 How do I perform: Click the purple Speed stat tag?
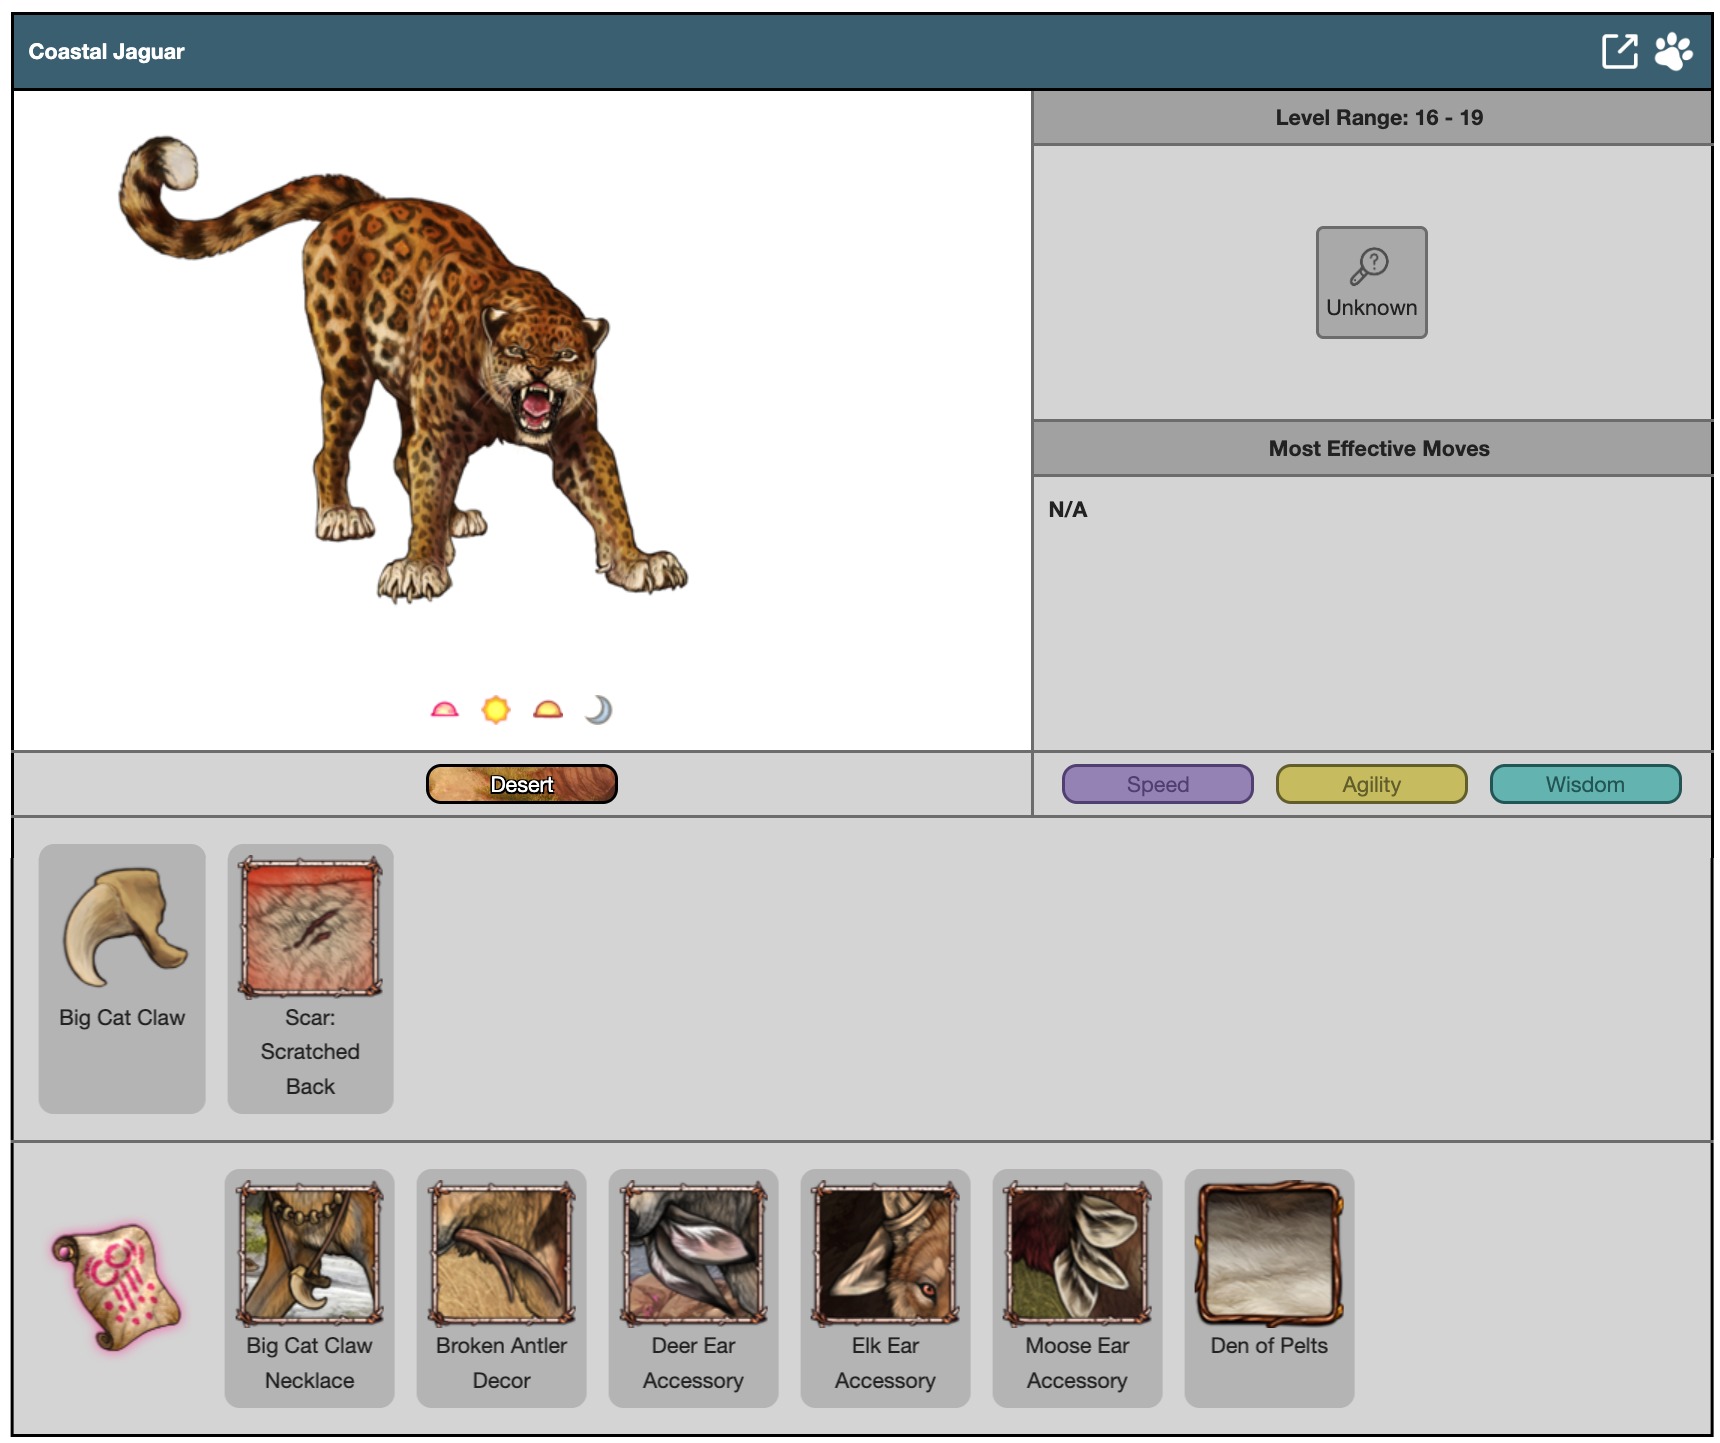(x=1157, y=784)
